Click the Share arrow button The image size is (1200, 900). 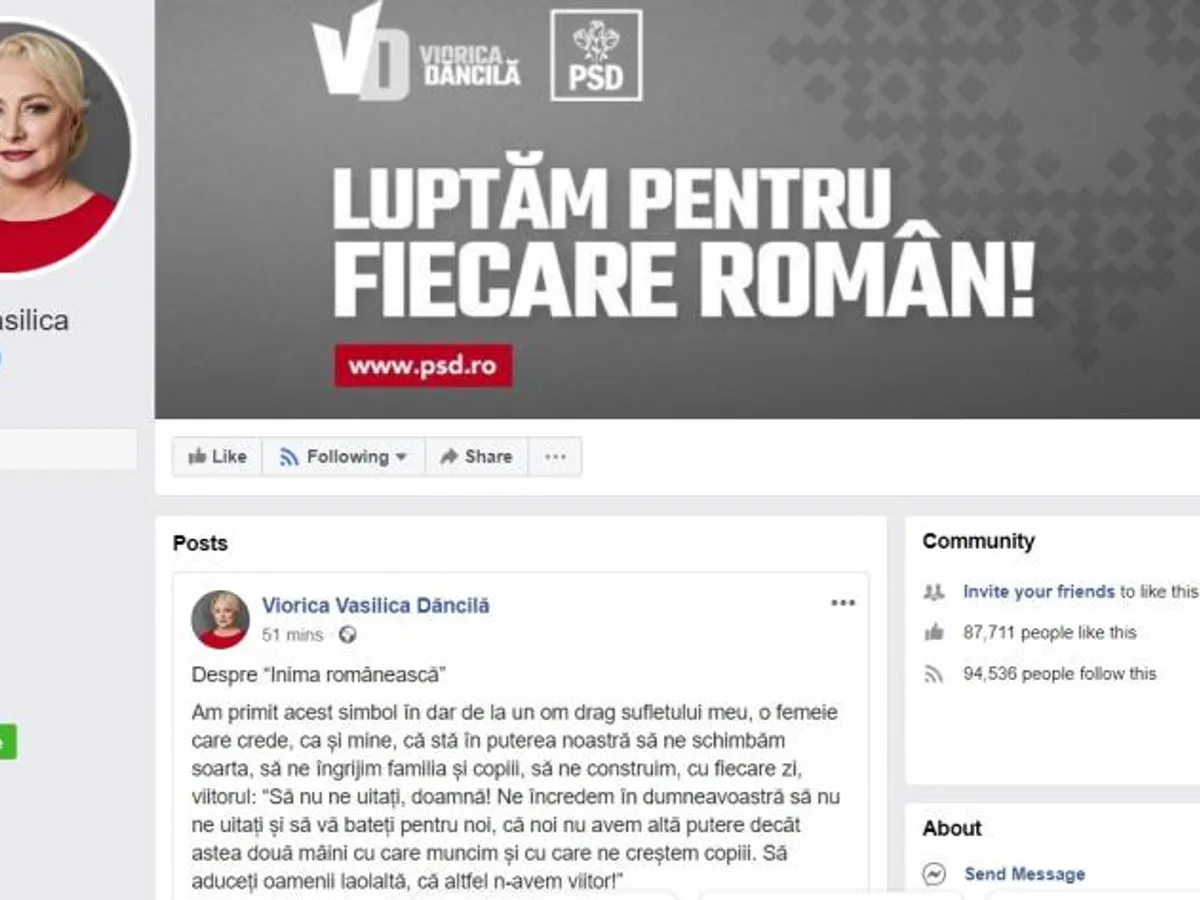tap(476, 457)
